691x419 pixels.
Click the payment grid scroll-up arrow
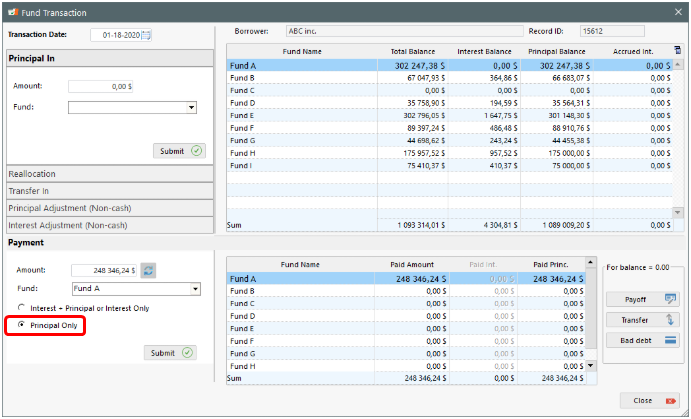point(591,263)
